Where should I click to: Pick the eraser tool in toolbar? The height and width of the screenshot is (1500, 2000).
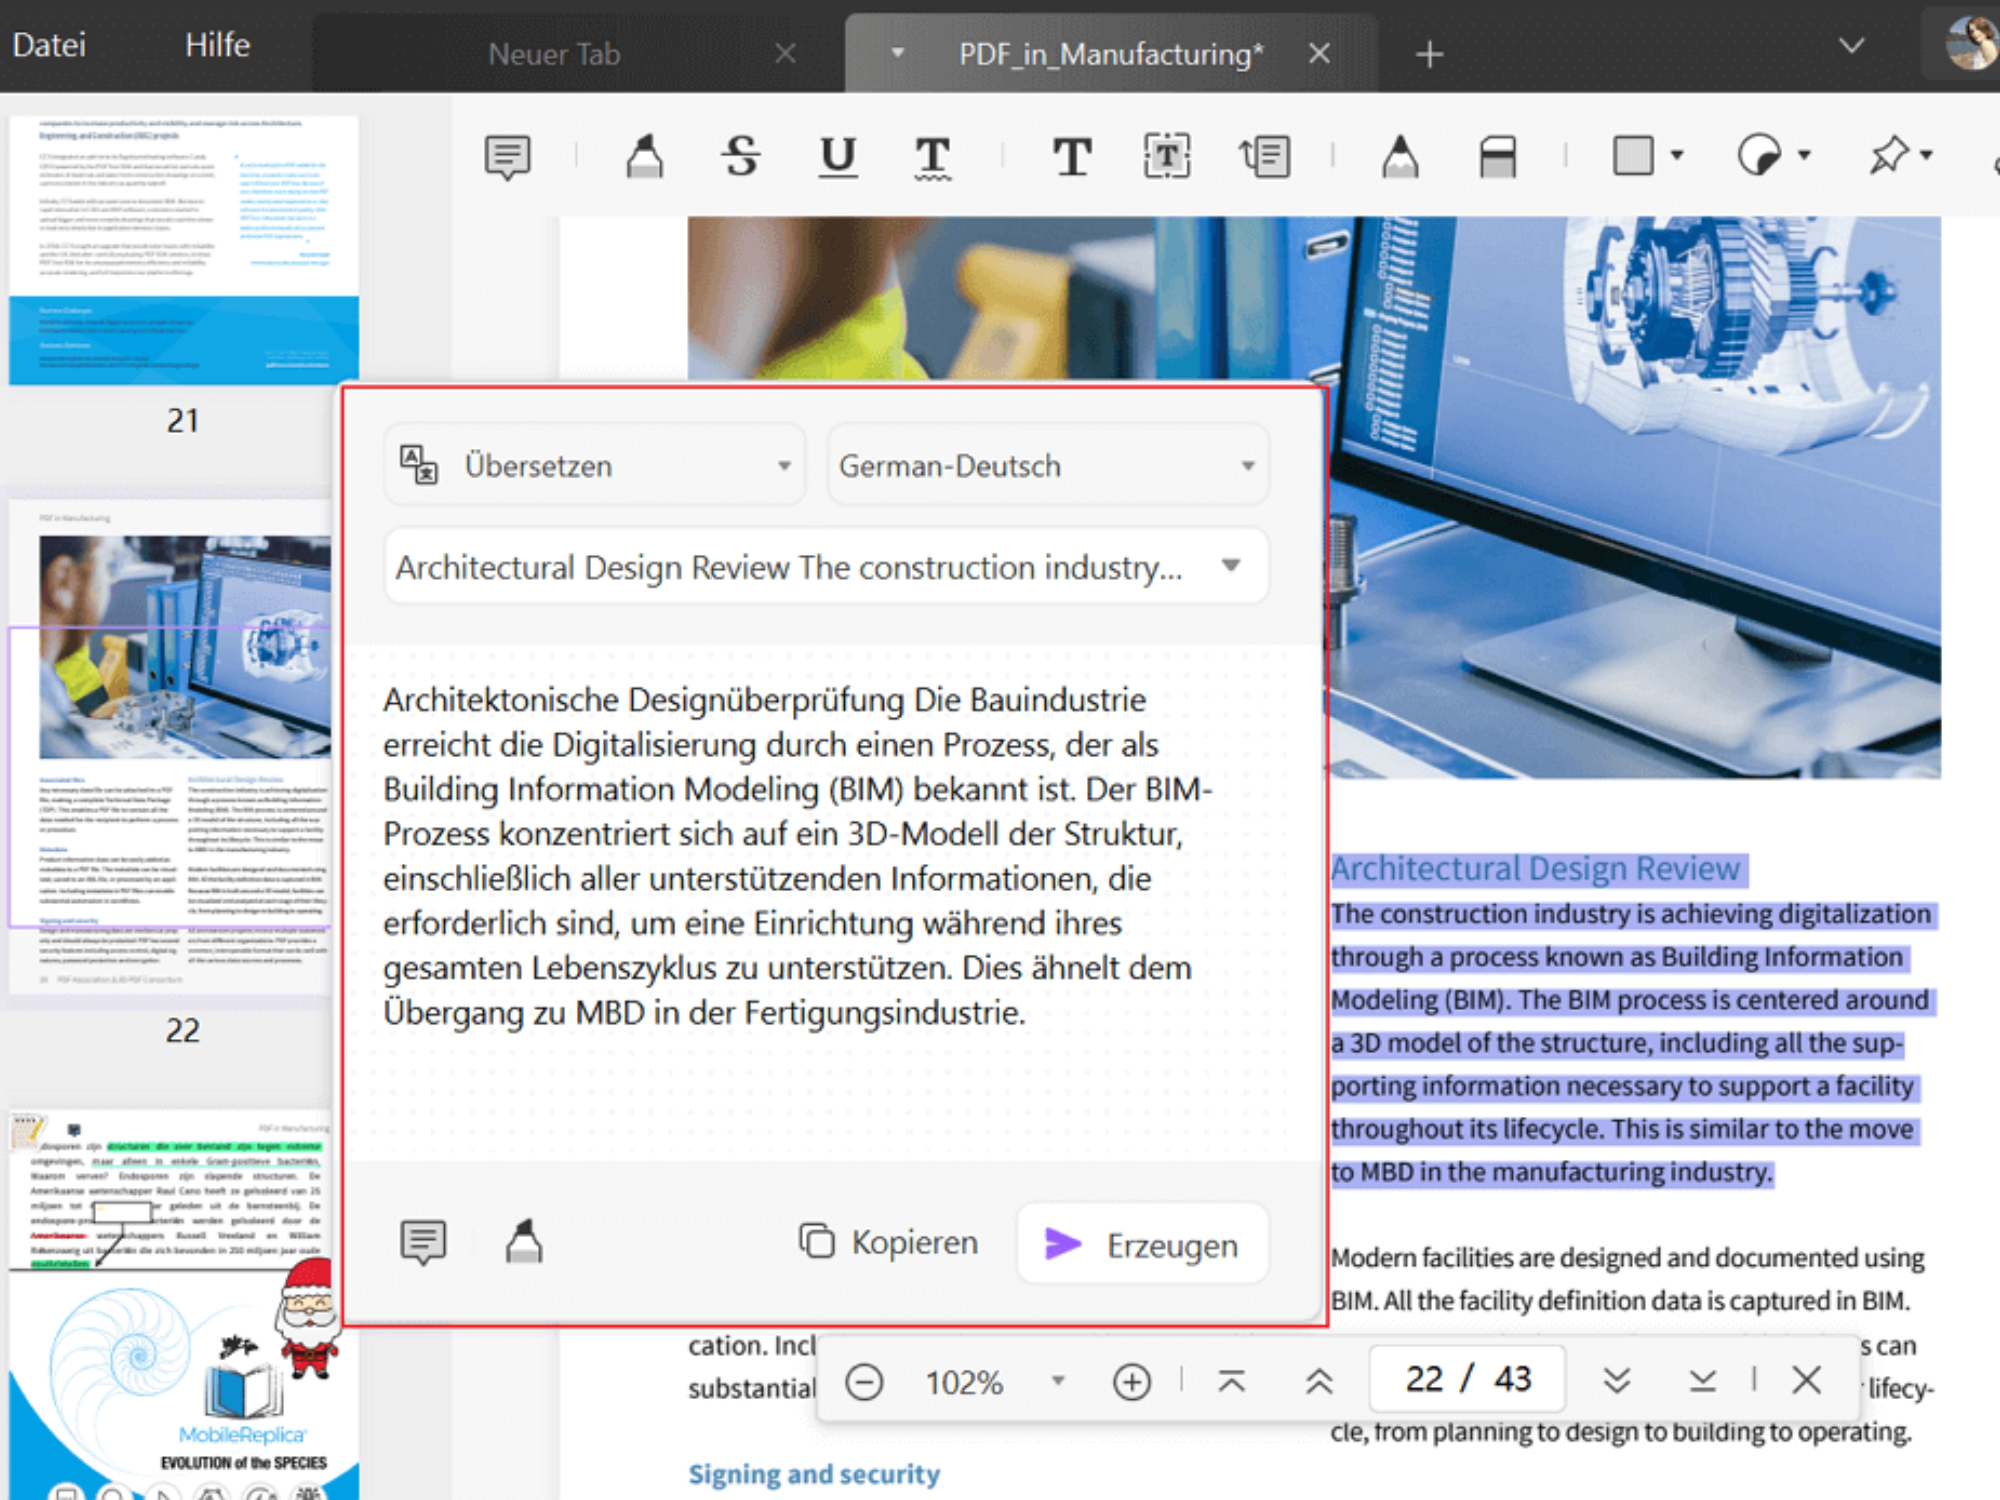(1497, 156)
